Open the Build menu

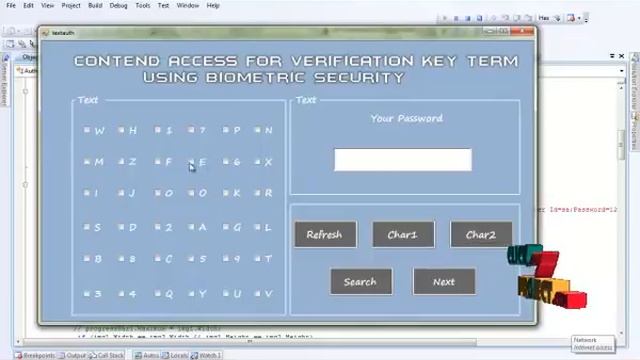[95, 6]
